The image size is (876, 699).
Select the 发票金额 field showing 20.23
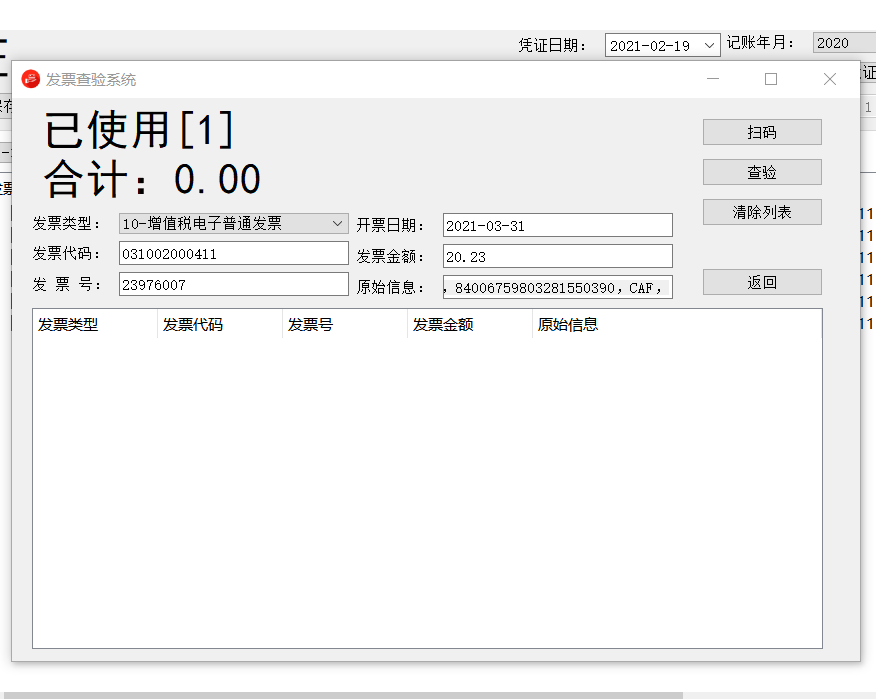click(x=557, y=257)
